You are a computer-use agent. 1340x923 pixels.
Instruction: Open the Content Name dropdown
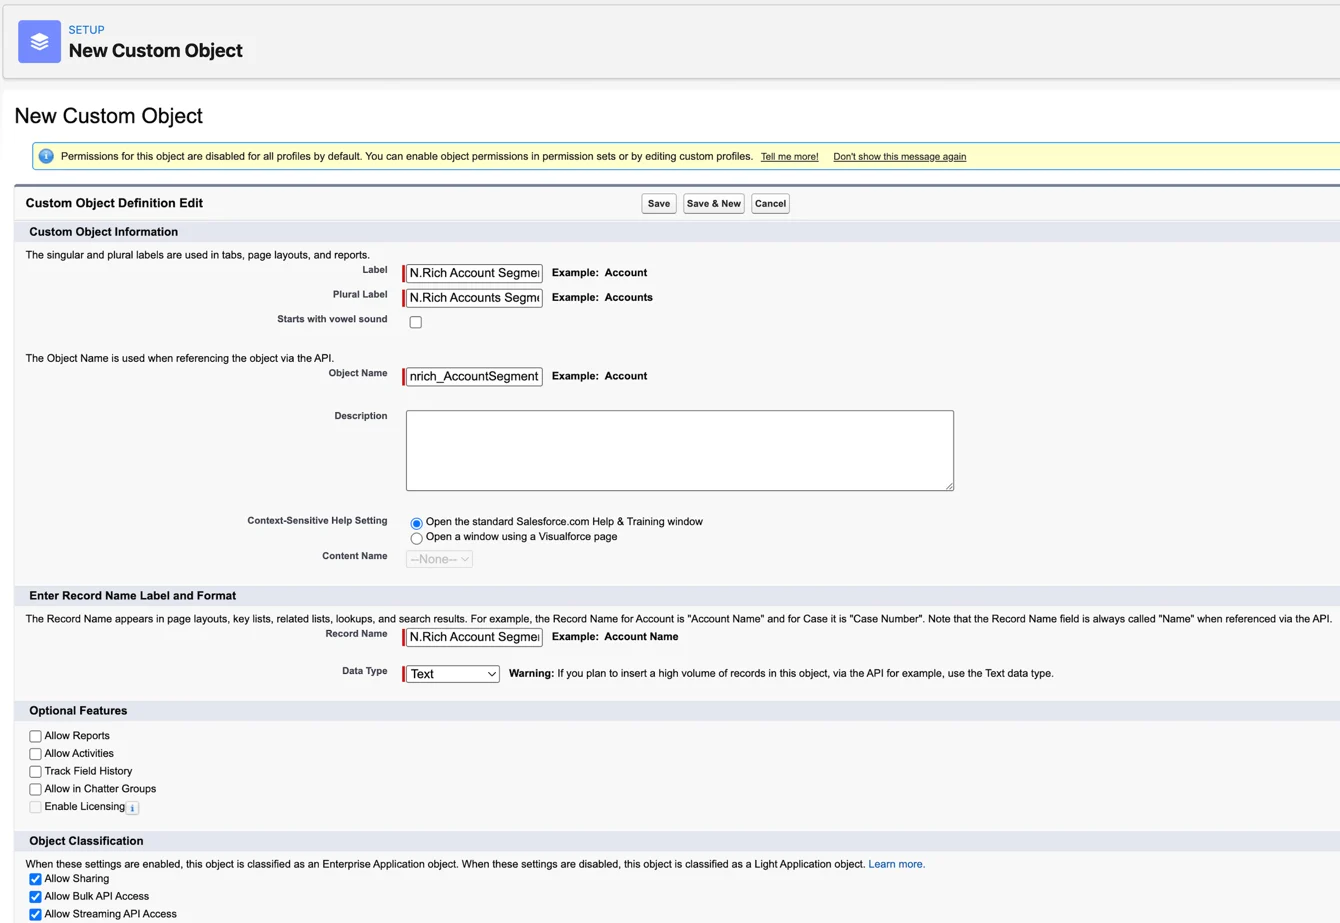(439, 559)
